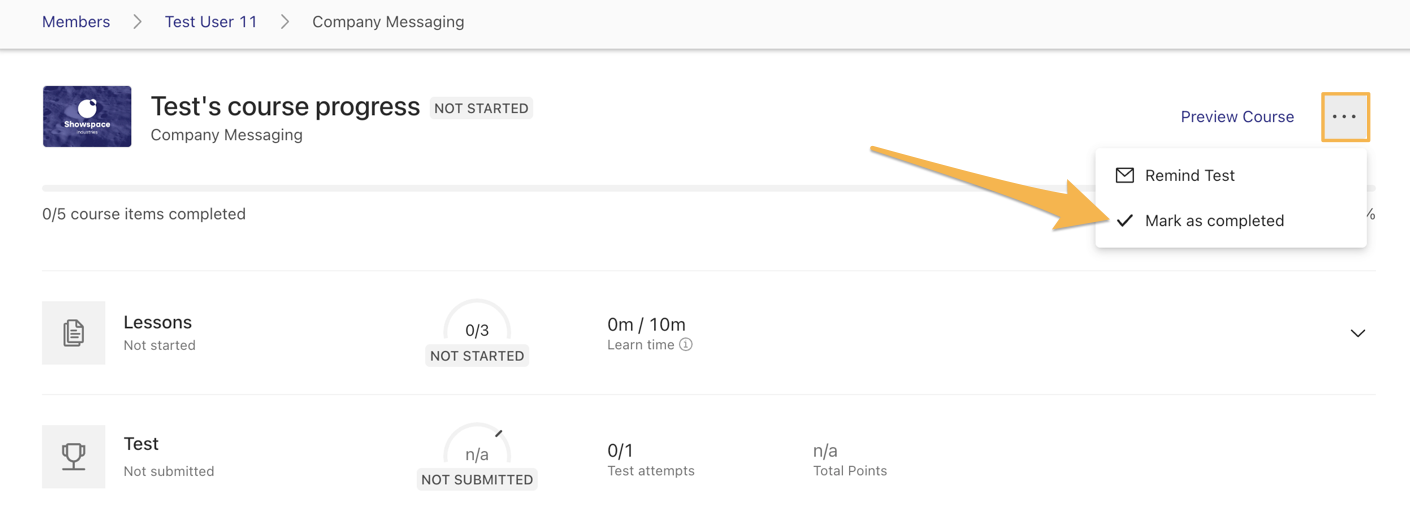Image resolution: width=1410 pixels, height=518 pixels.
Task: Click the Showspace course thumbnail
Action: pyautogui.click(x=87, y=117)
